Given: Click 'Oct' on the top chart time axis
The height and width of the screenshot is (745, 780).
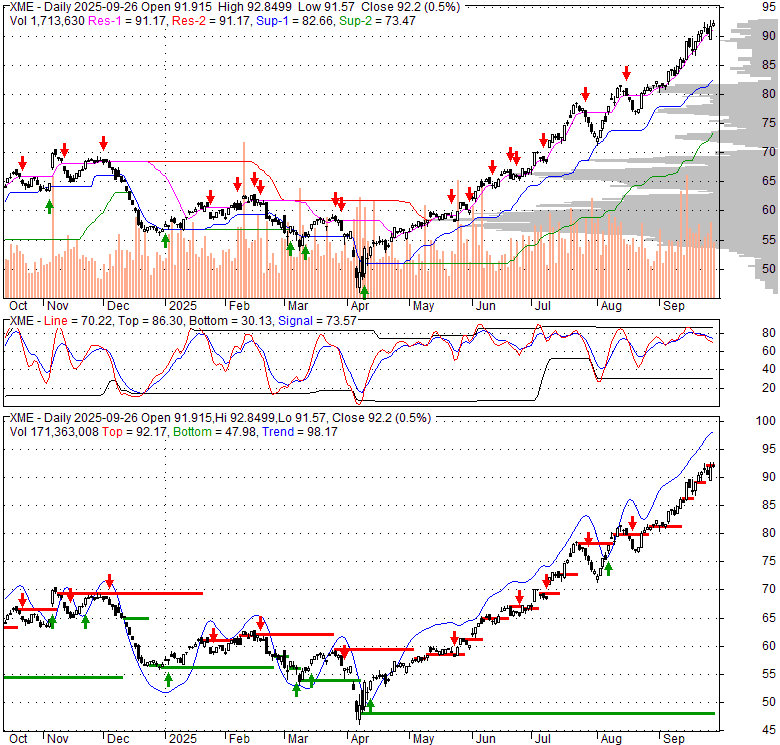Looking at the screenshot, I should coord(18,306).
